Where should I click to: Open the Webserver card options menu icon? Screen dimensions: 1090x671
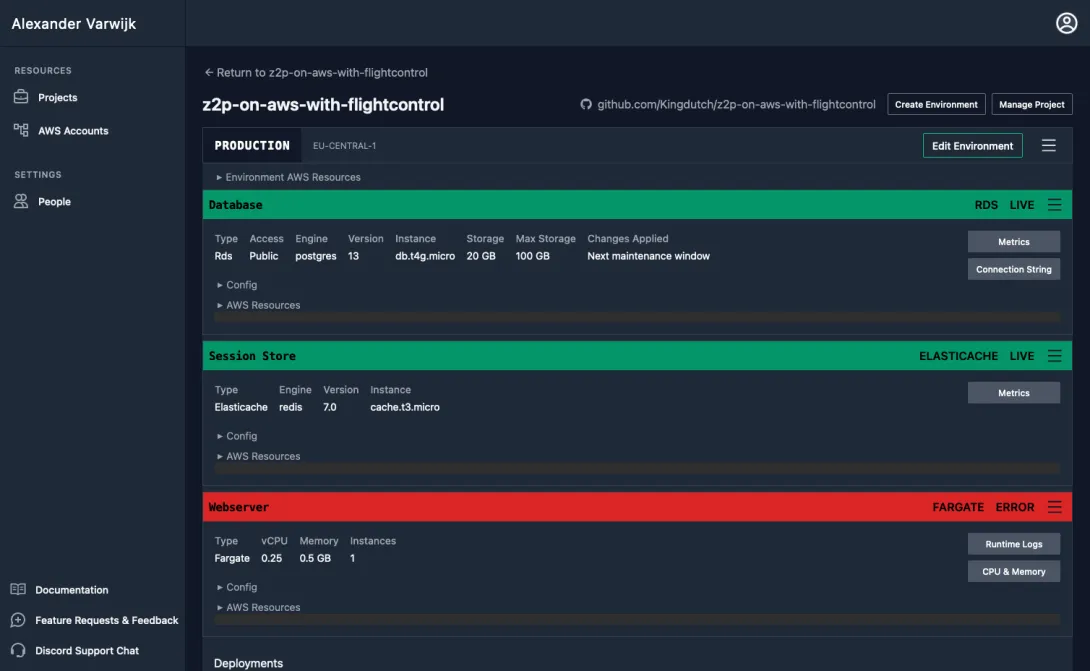(x=1054, y=506)
